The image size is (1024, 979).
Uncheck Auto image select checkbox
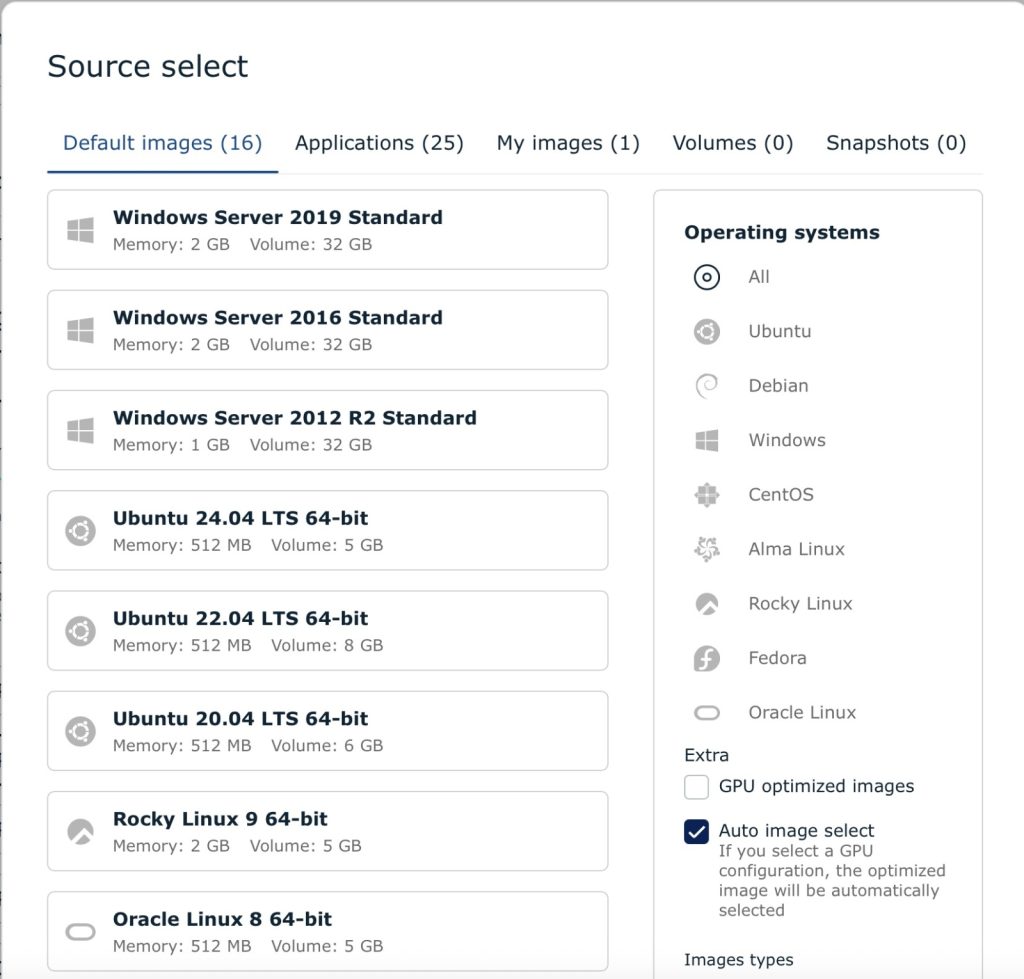(696, 831)
